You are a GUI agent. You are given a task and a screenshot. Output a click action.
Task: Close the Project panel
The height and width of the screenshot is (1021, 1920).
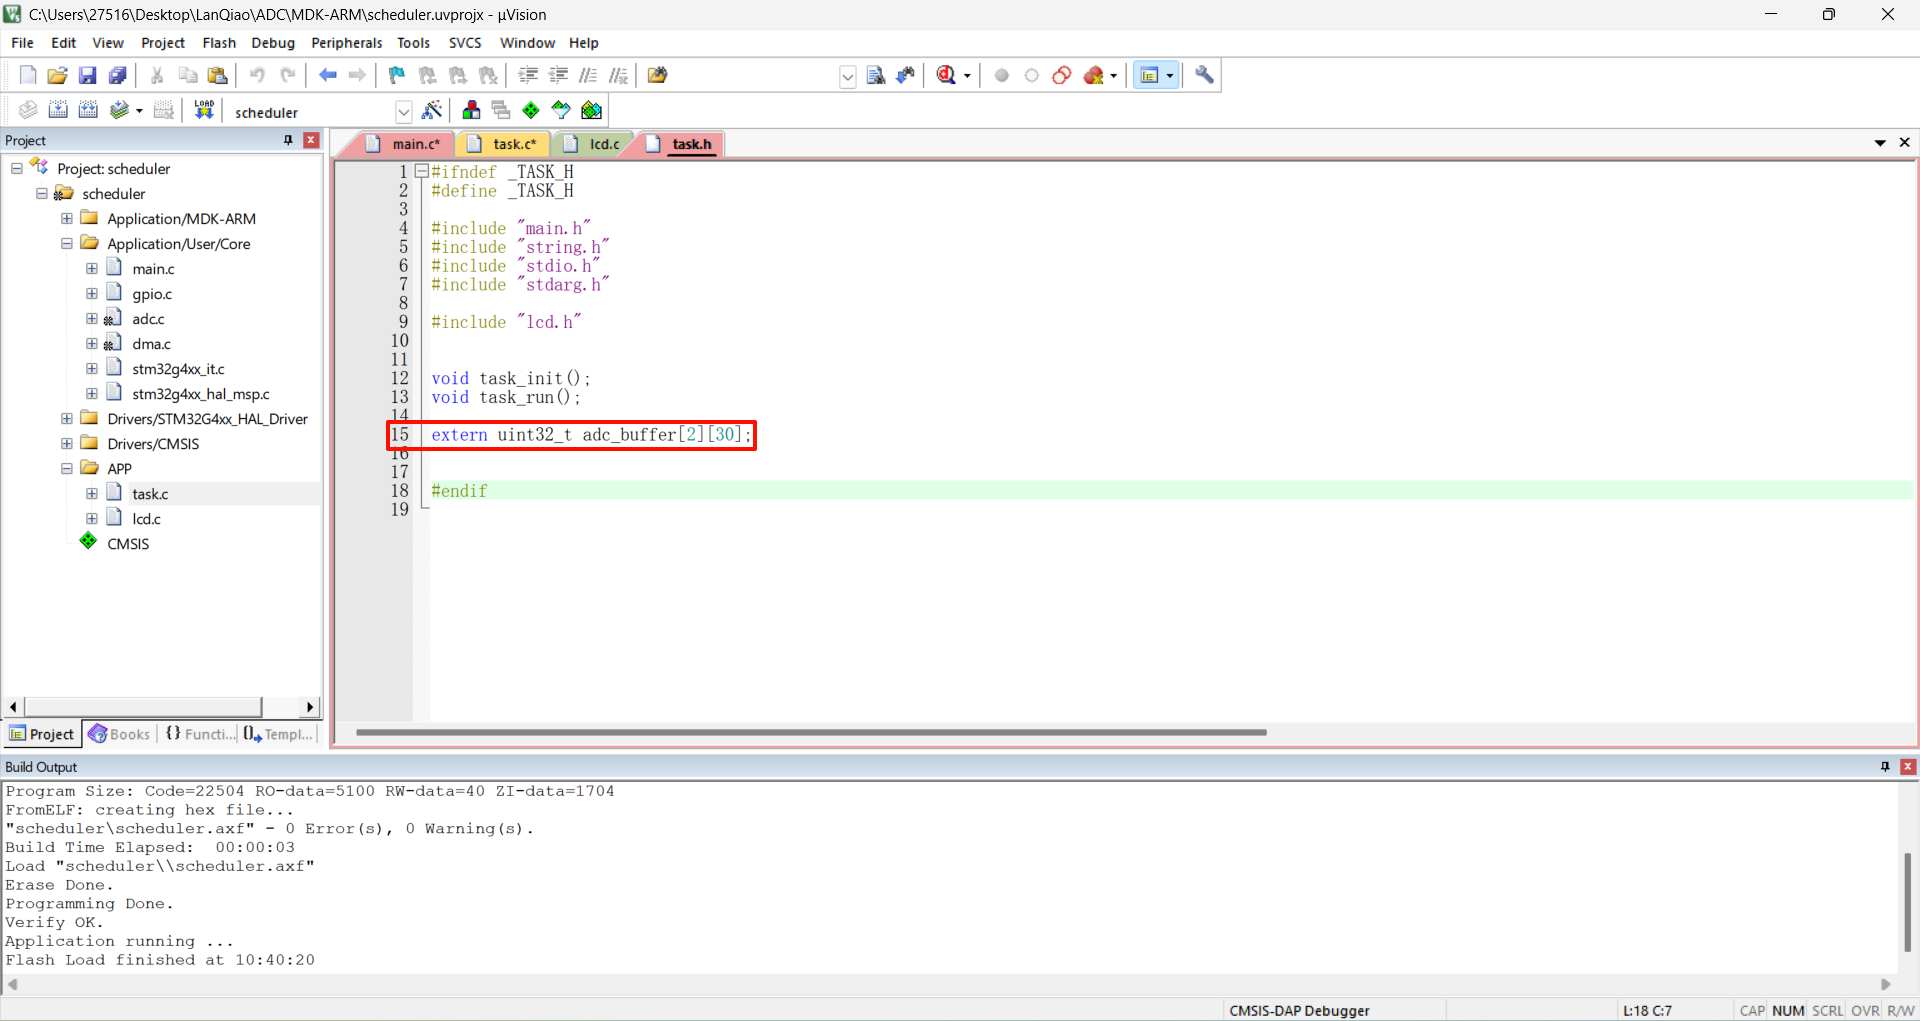point(311,140)
